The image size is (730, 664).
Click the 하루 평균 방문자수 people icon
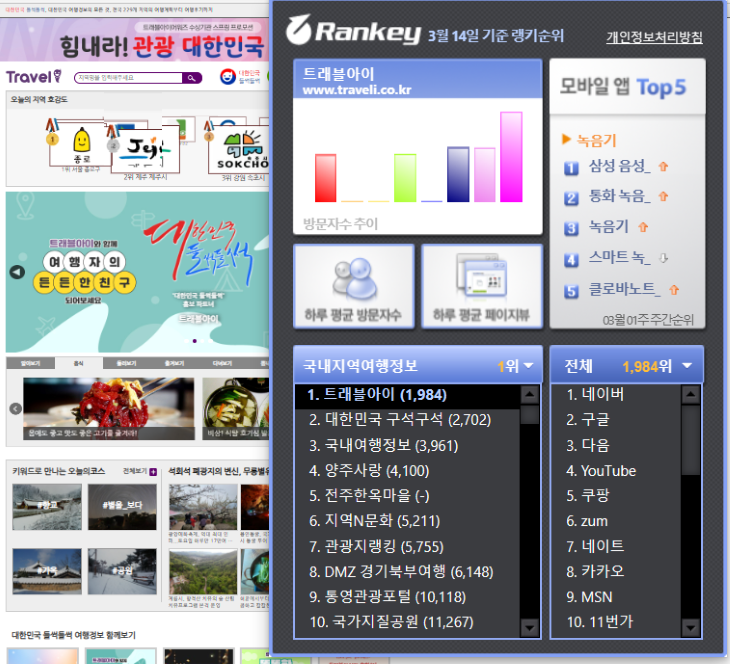[354, 278]
